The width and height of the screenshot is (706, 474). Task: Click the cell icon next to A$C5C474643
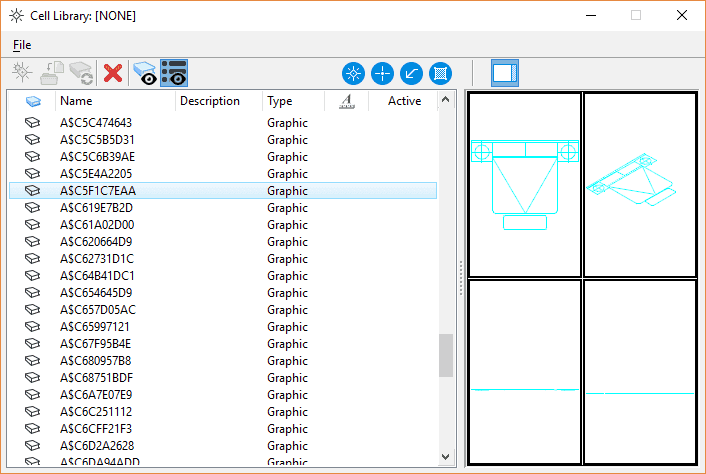[32, 123]
